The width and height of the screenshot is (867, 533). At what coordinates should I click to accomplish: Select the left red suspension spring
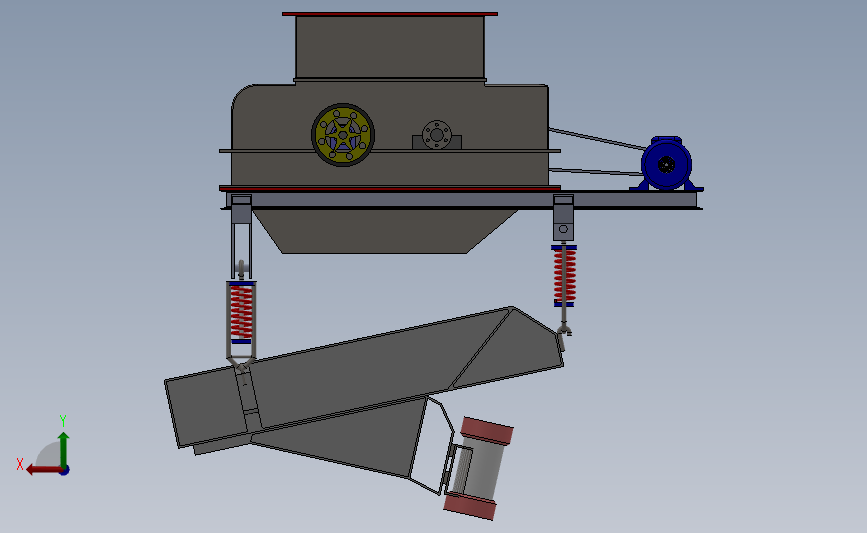click(241, 311)
